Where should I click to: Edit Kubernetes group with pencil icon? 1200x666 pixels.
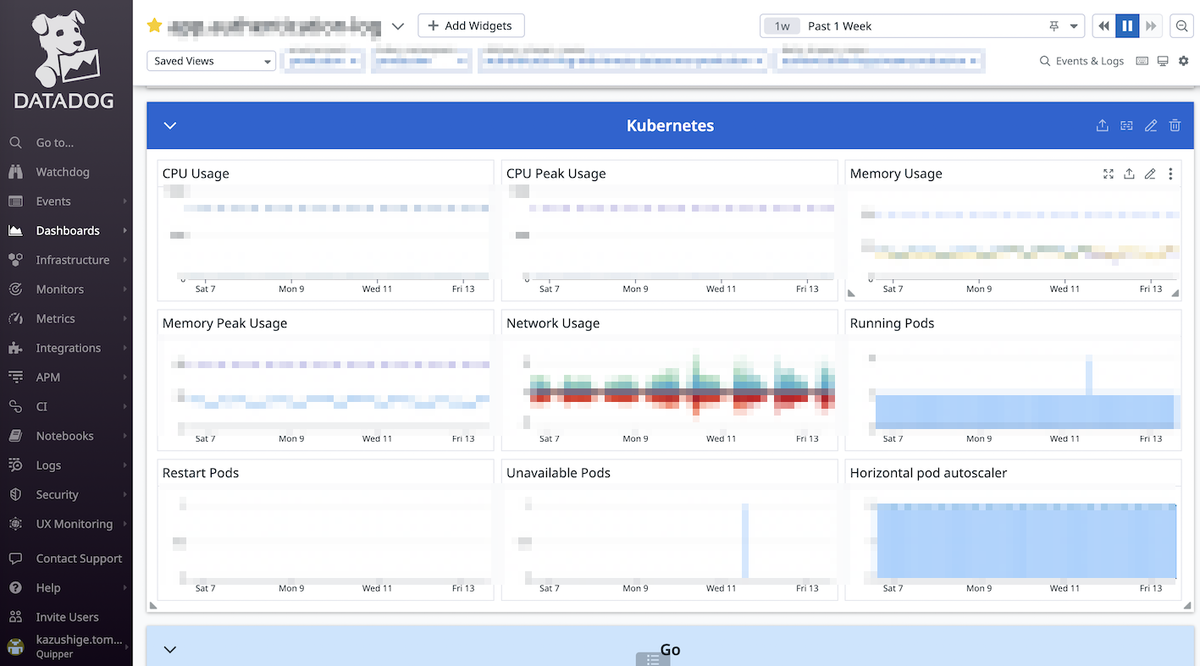tap(1151, 126)
